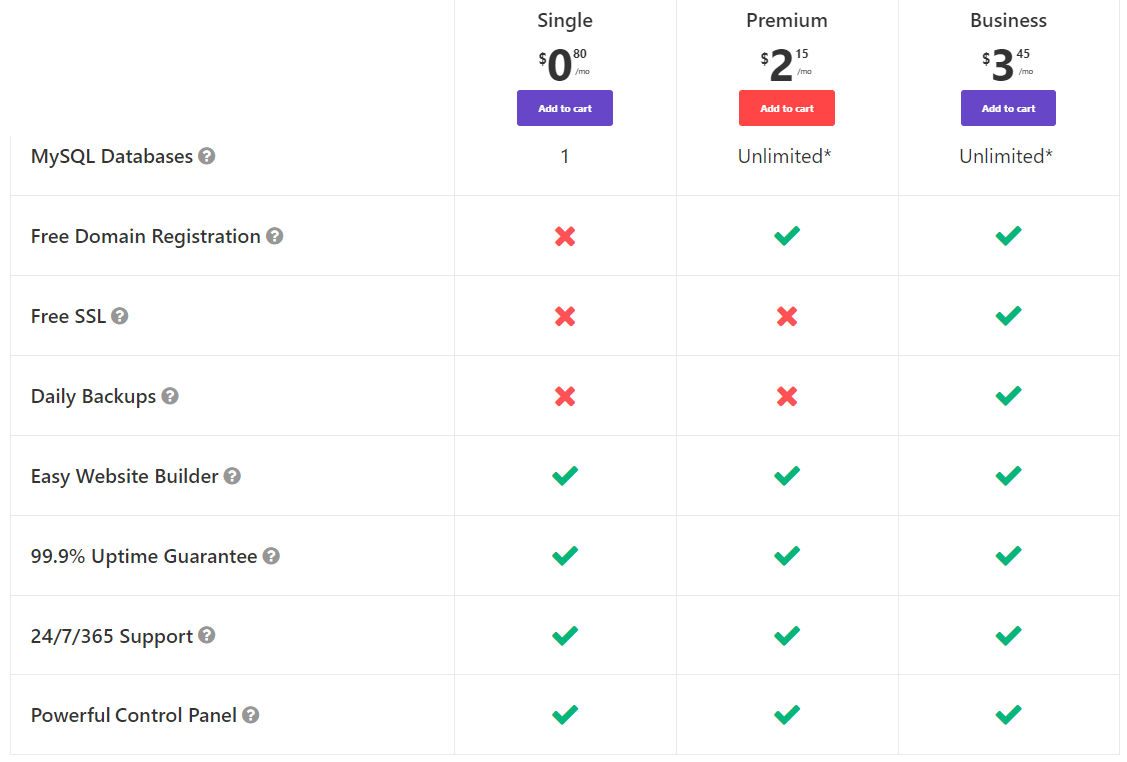Click red cross for Premium Daily Backups
The height and width of the screenshot is (762, 1127).
coord(787,396)
